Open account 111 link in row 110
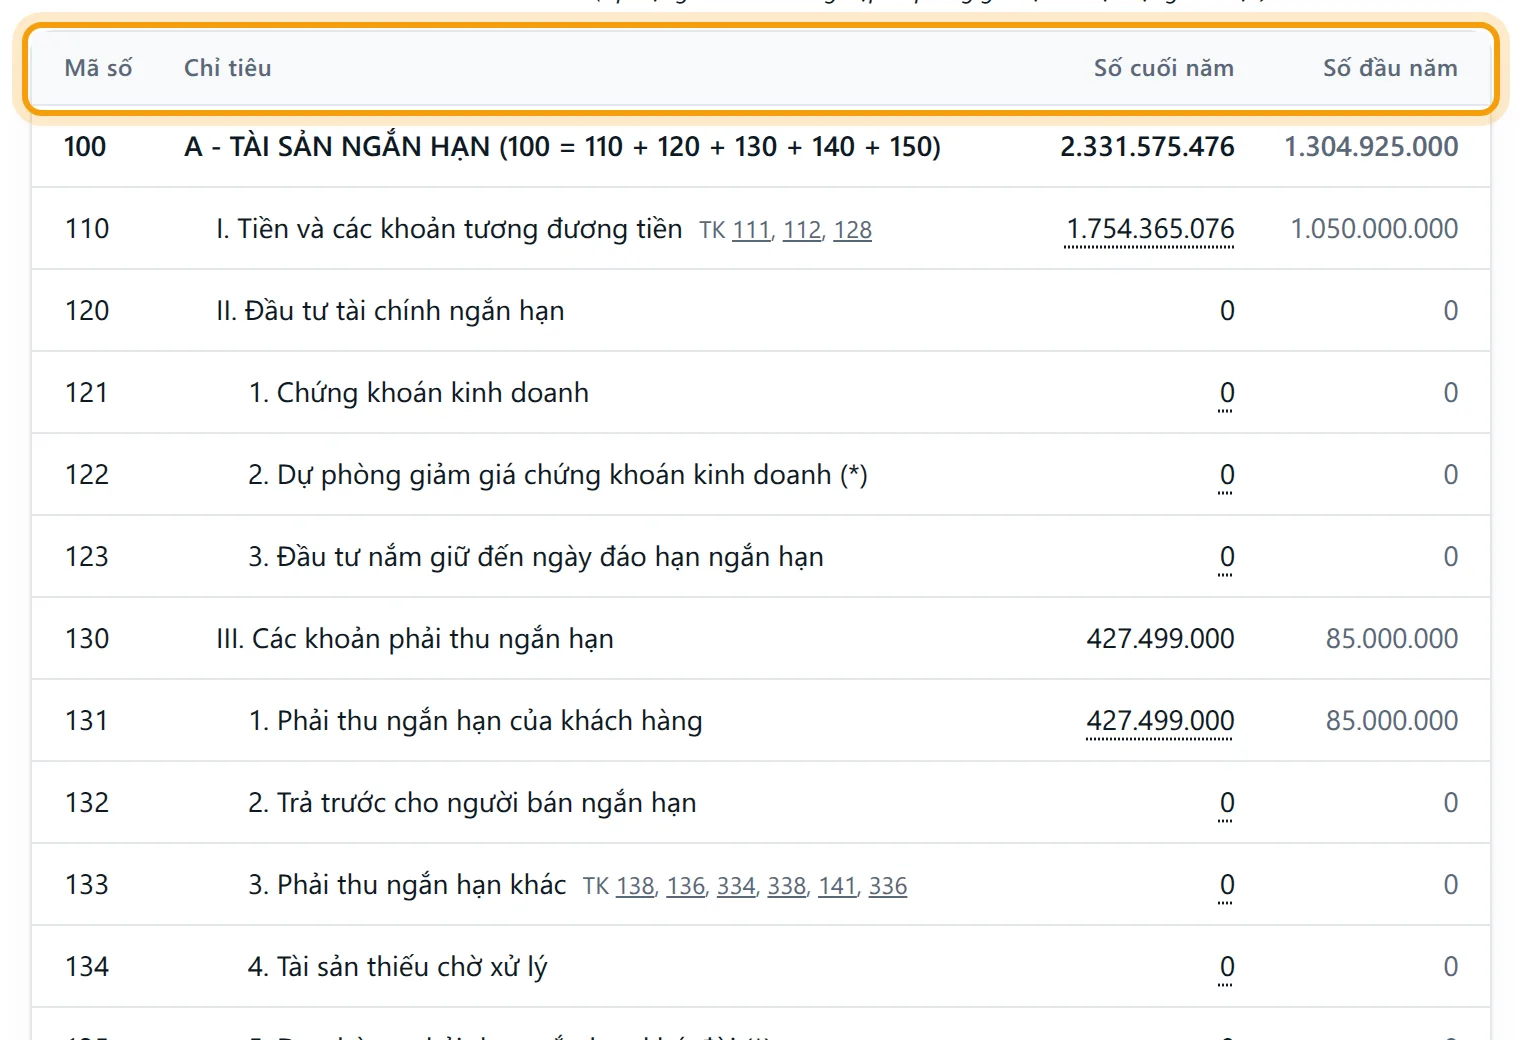Image resolution: width=1522 pixels, height=1040 pixels. click(751, 230)
